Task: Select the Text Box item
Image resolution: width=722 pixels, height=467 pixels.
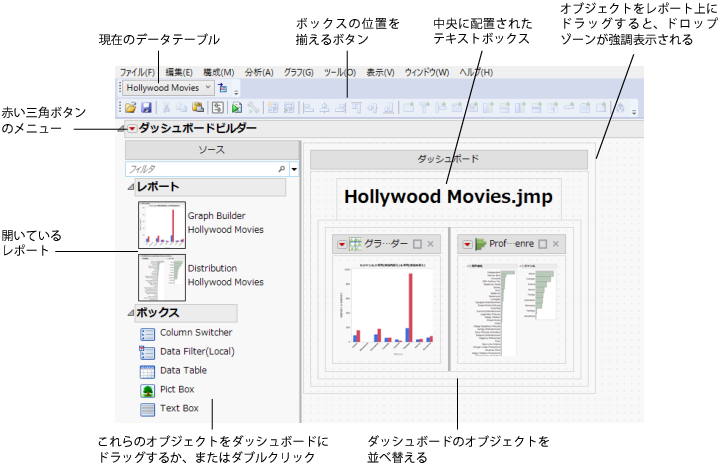Action: coord(179,409)
